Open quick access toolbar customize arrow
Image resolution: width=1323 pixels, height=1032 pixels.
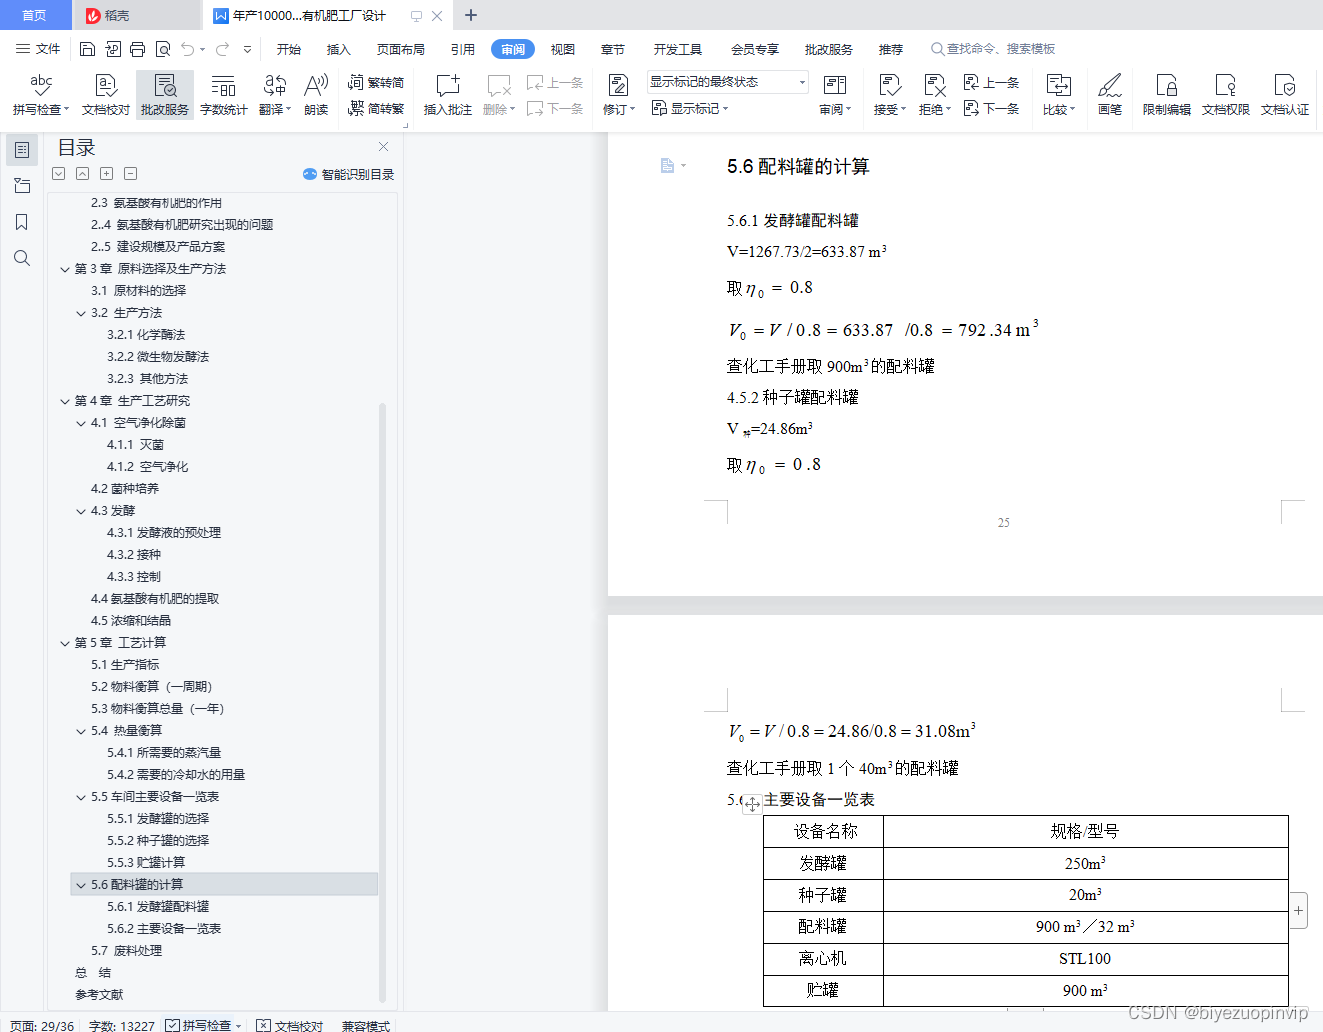click(x=247, y=49)
